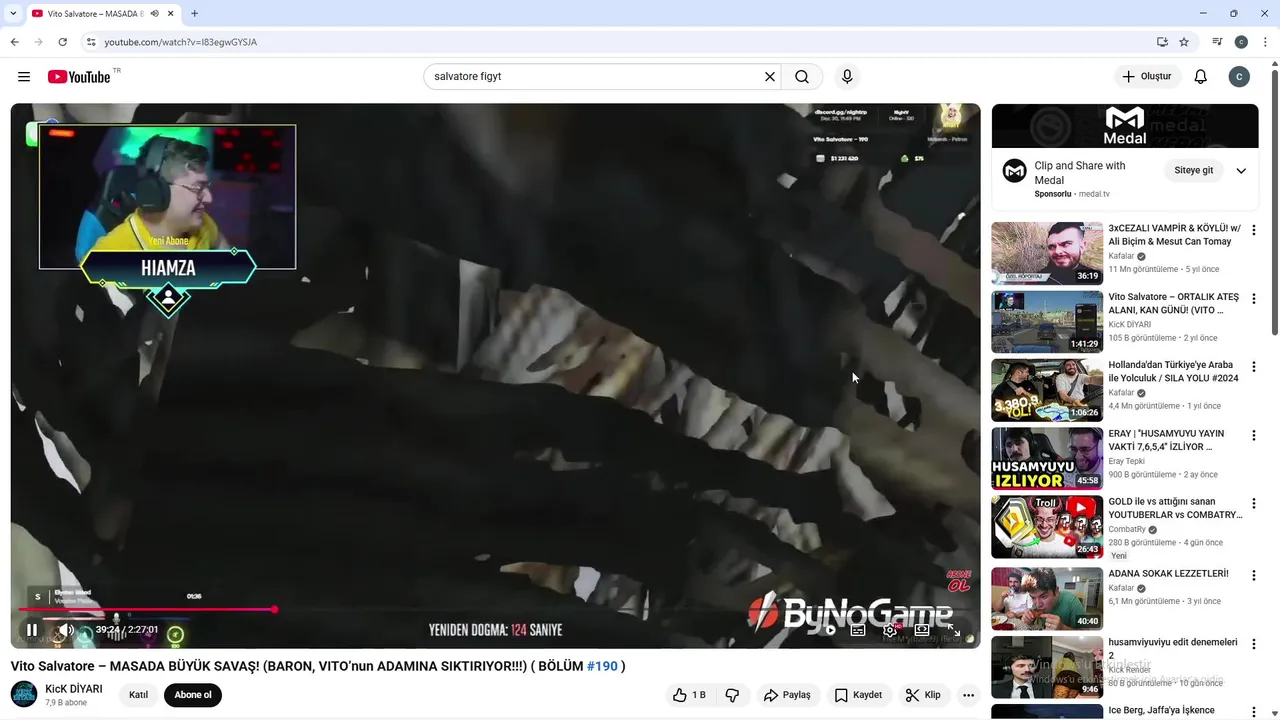Open the Medal ad banner image

(x=1125, y=126)
